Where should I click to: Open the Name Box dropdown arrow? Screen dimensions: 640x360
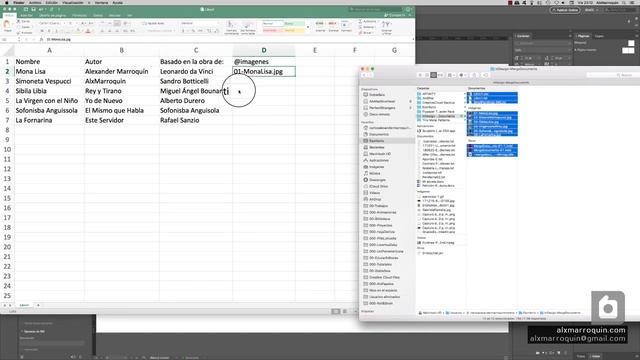coord(19,40)
